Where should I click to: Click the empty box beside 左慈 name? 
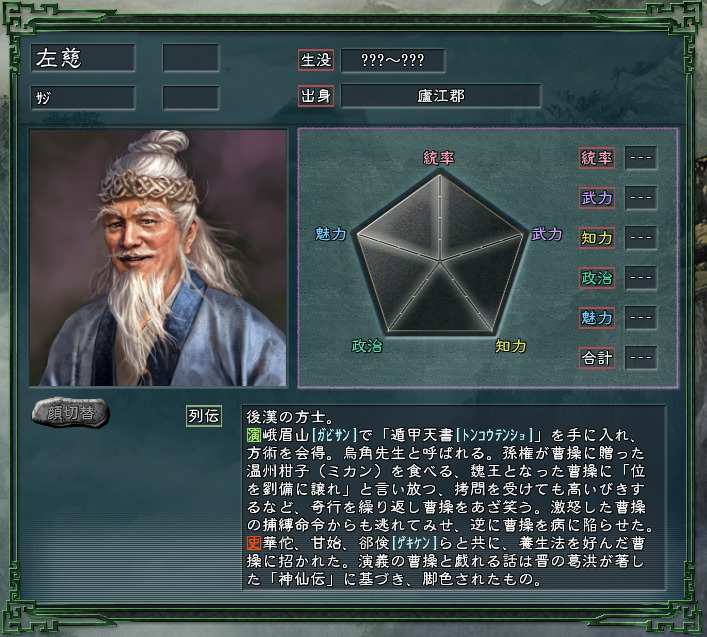[x=191, y=58]
